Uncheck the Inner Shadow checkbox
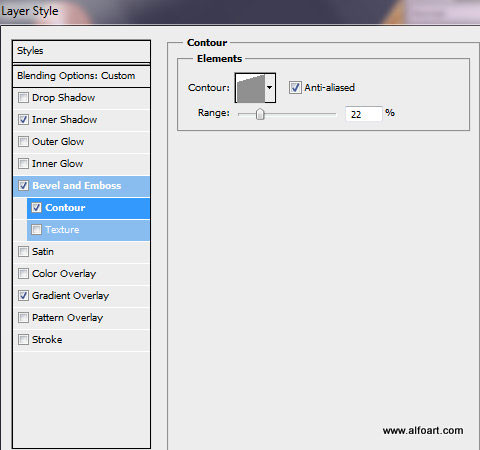 click(23, 120)
